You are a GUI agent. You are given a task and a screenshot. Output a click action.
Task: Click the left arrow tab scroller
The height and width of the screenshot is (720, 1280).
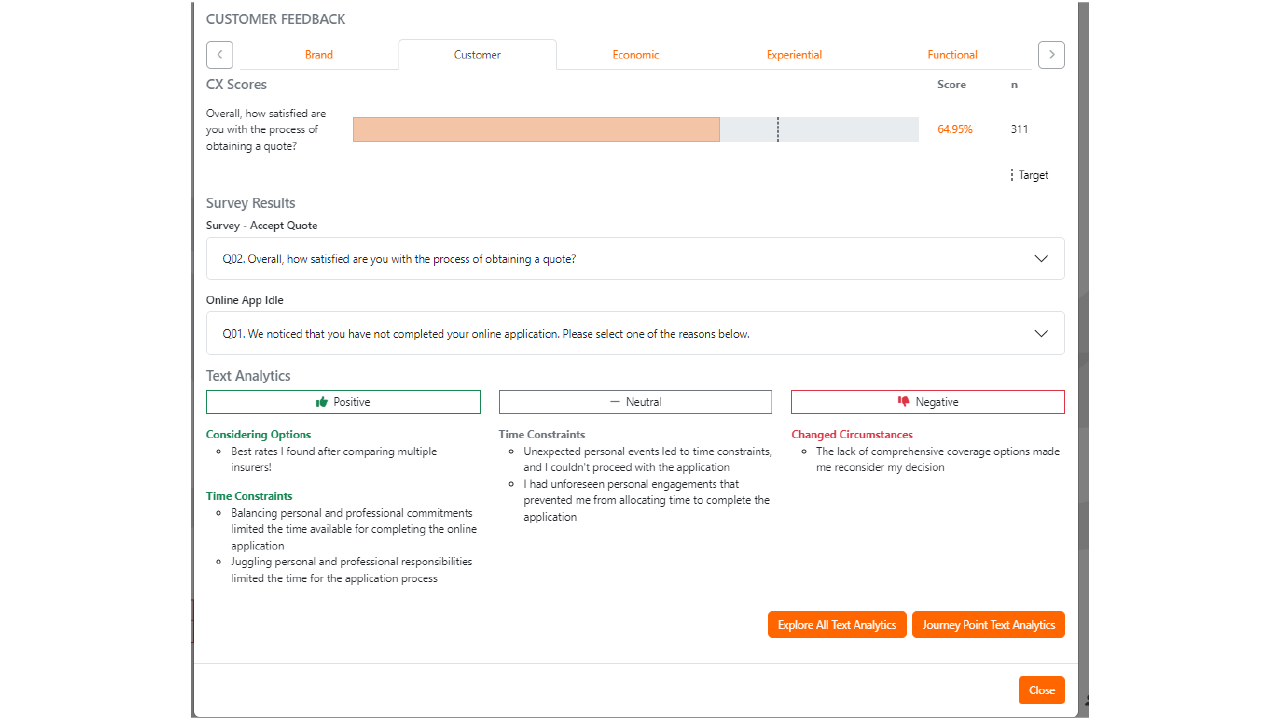[219, 55]
